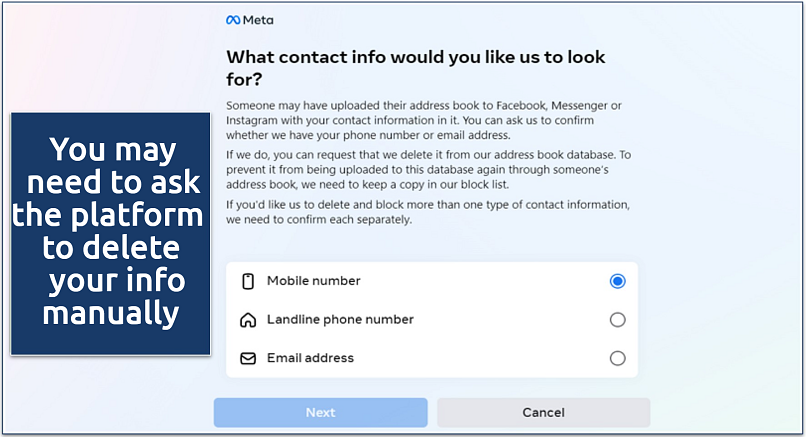Choose the Email address radio button

click(x=617, y=358)
